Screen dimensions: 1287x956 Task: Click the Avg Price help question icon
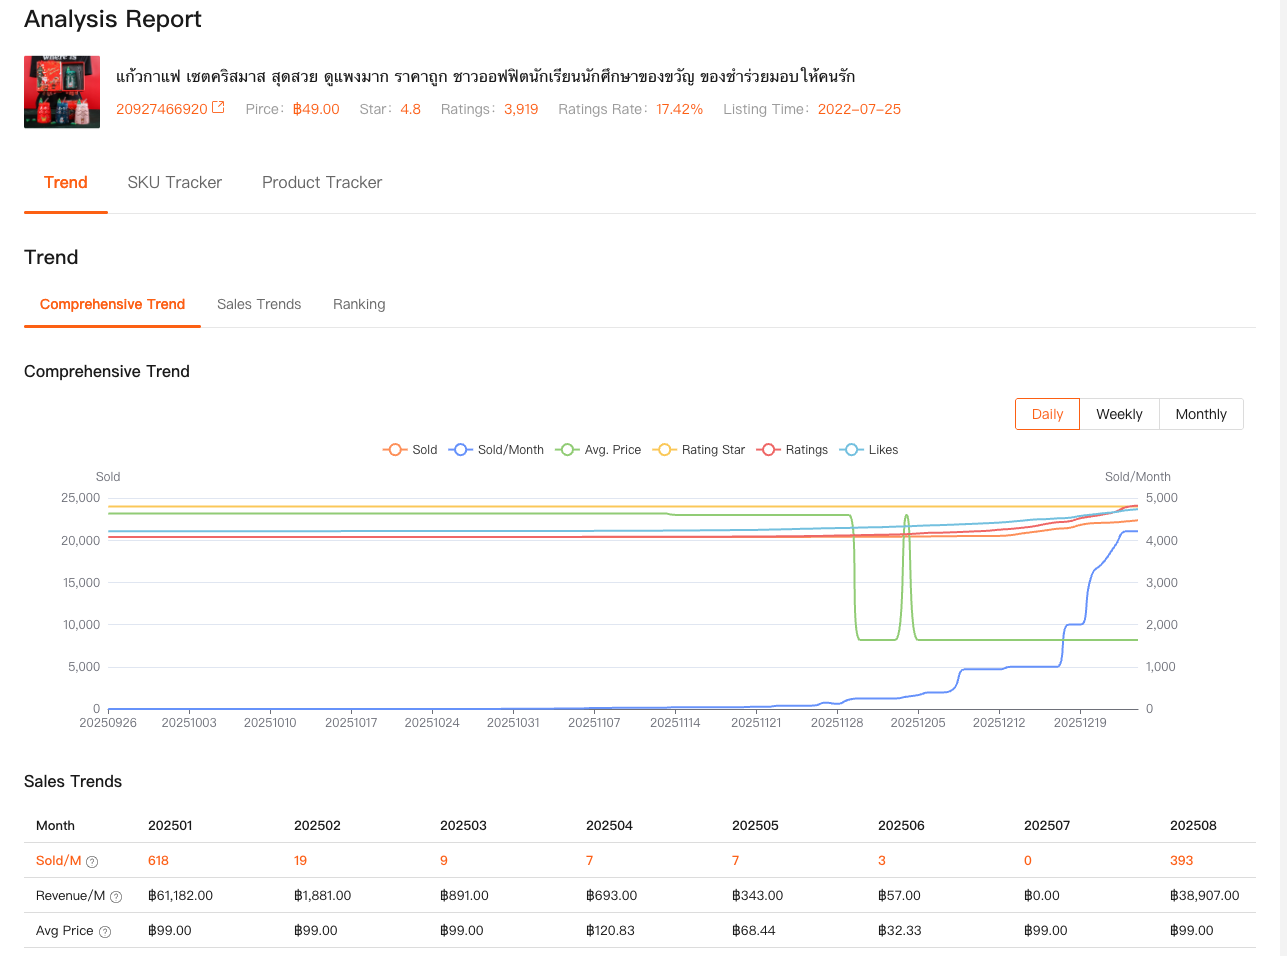point(105,932)
